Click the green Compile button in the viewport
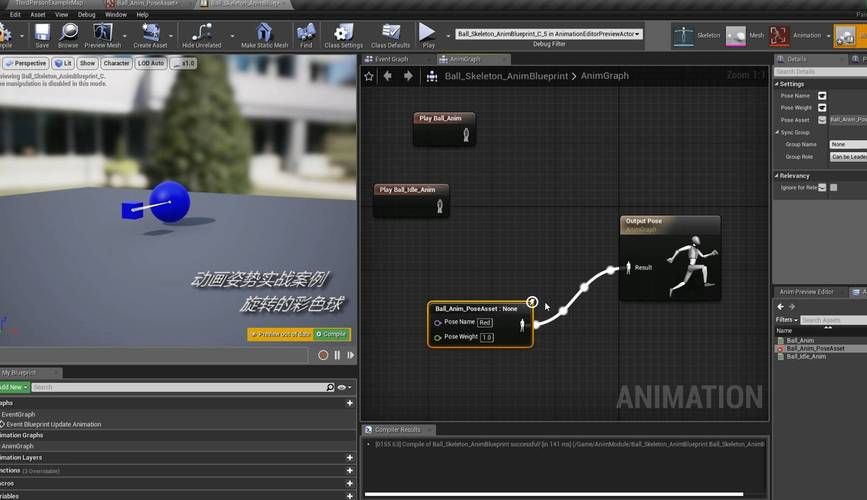 [331, 334]
